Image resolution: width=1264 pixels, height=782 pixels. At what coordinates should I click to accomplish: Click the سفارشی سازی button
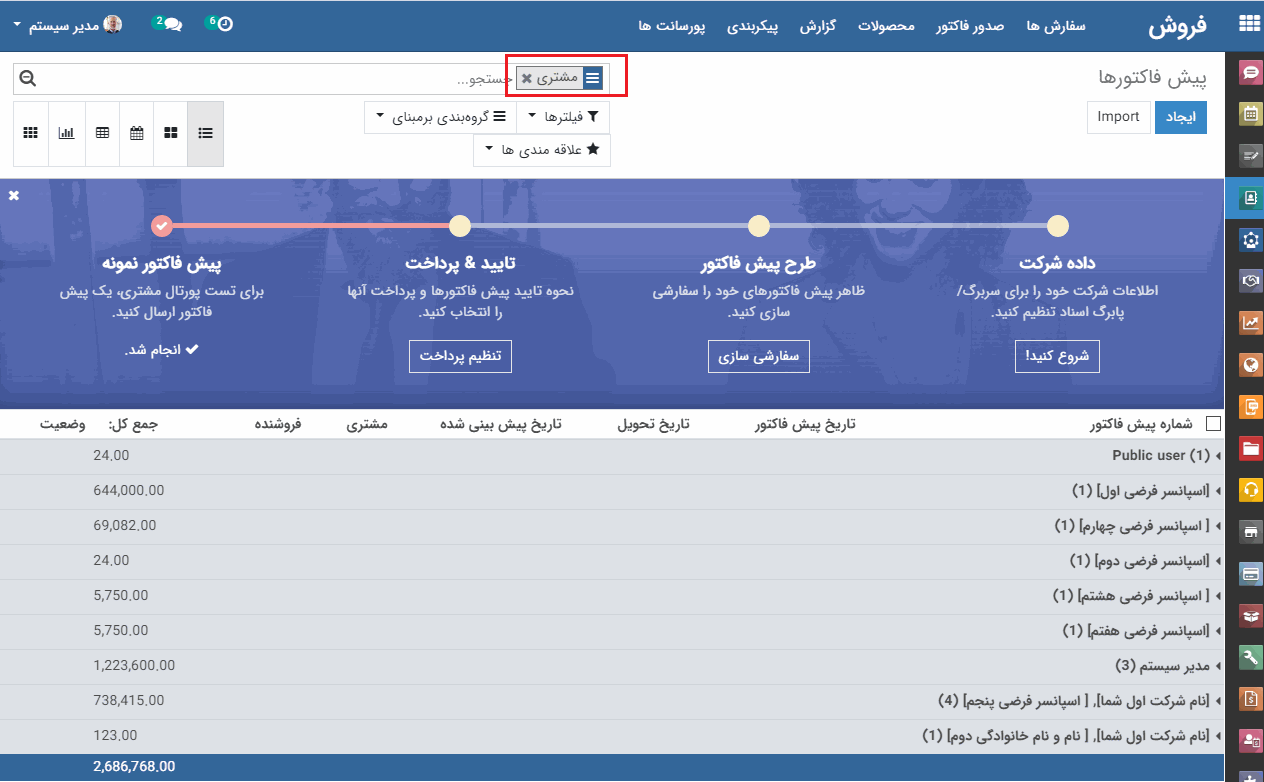[759, 356]
